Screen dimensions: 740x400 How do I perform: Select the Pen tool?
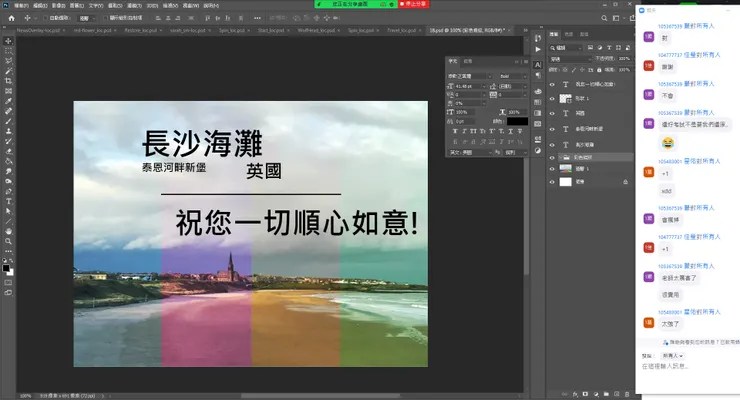[x=8, y=192]
